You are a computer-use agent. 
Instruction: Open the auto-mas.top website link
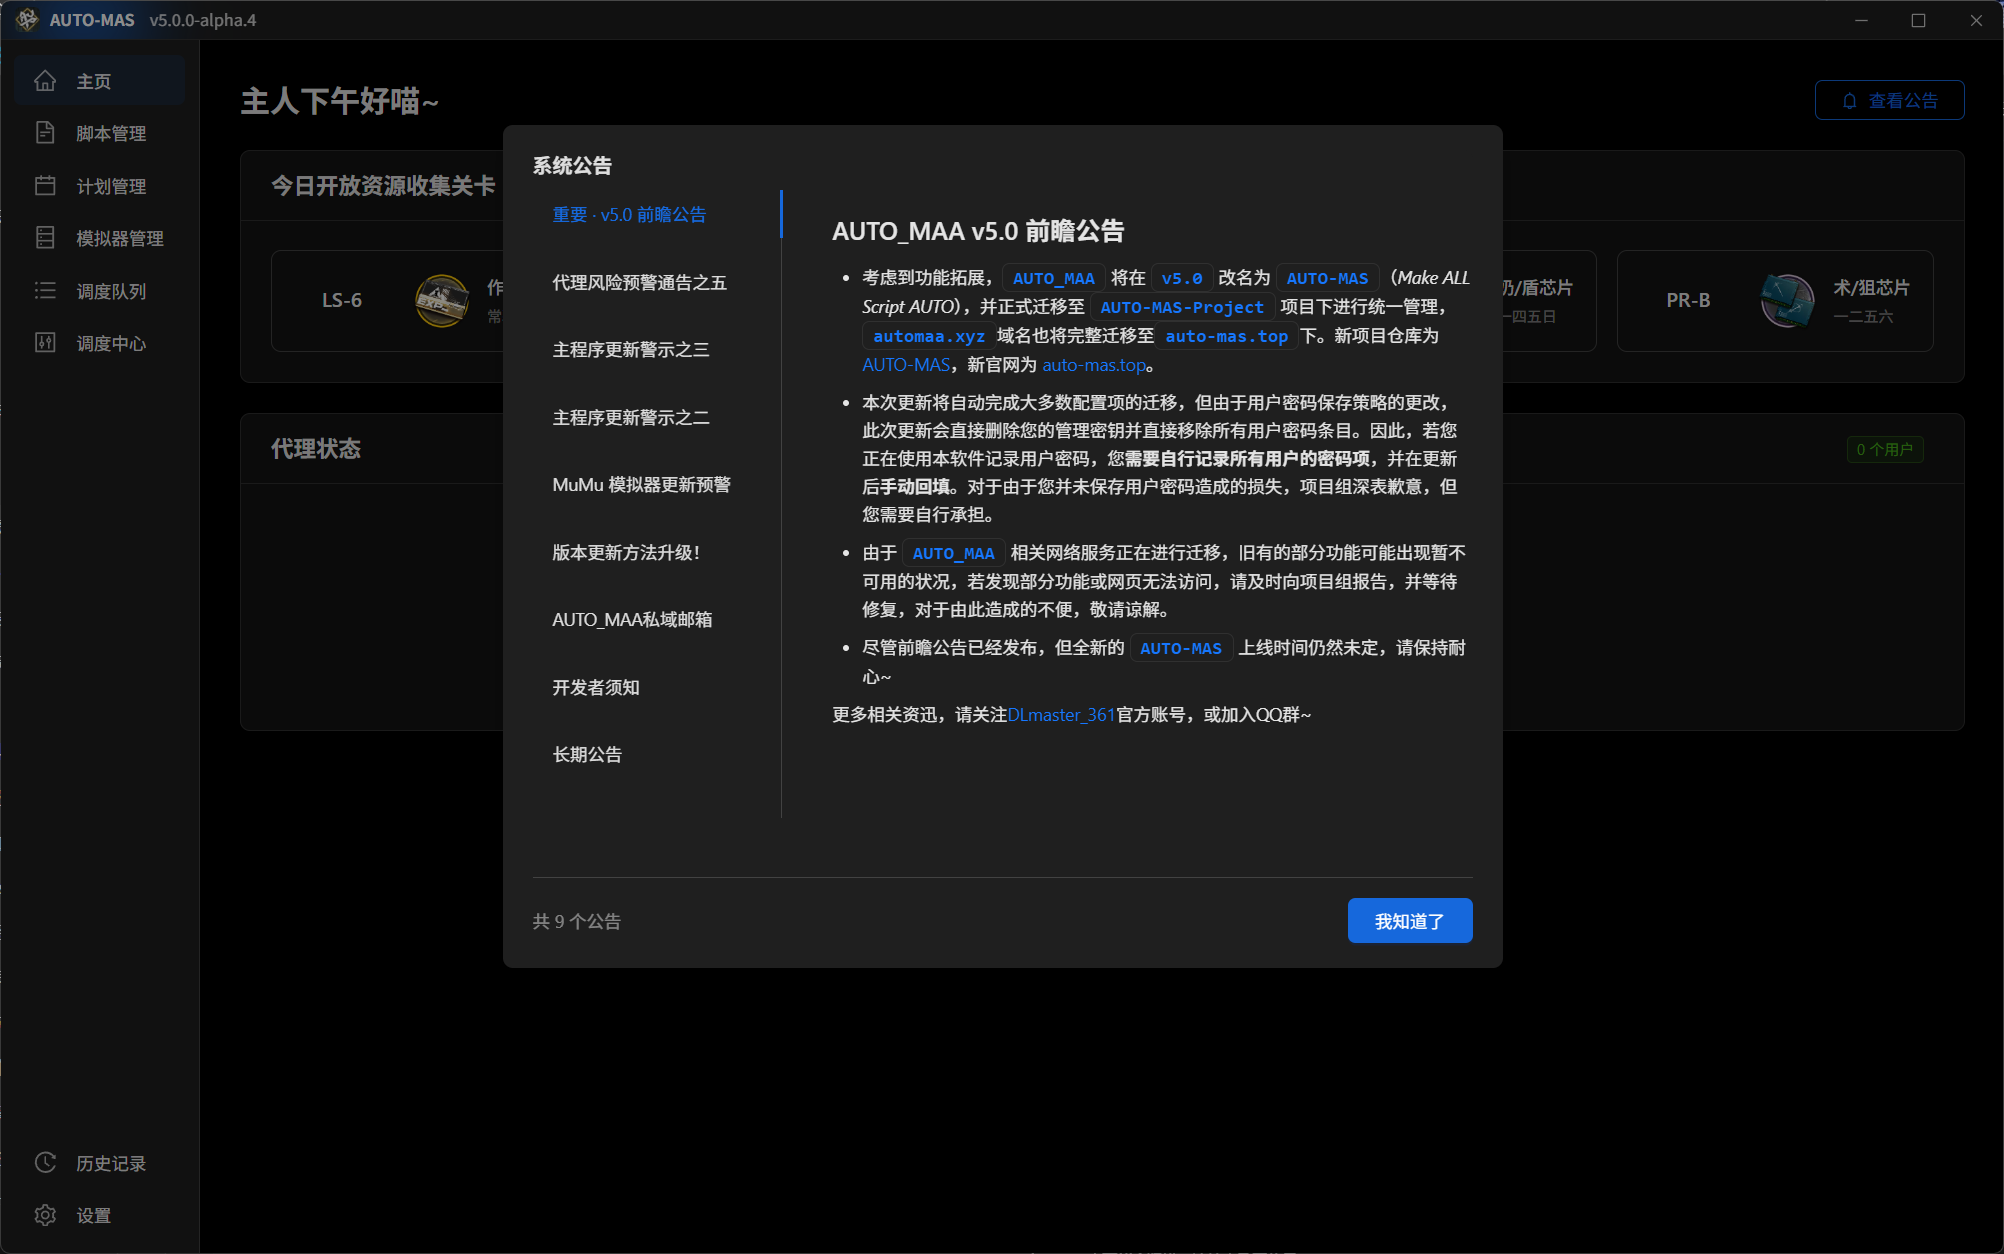1093,365
